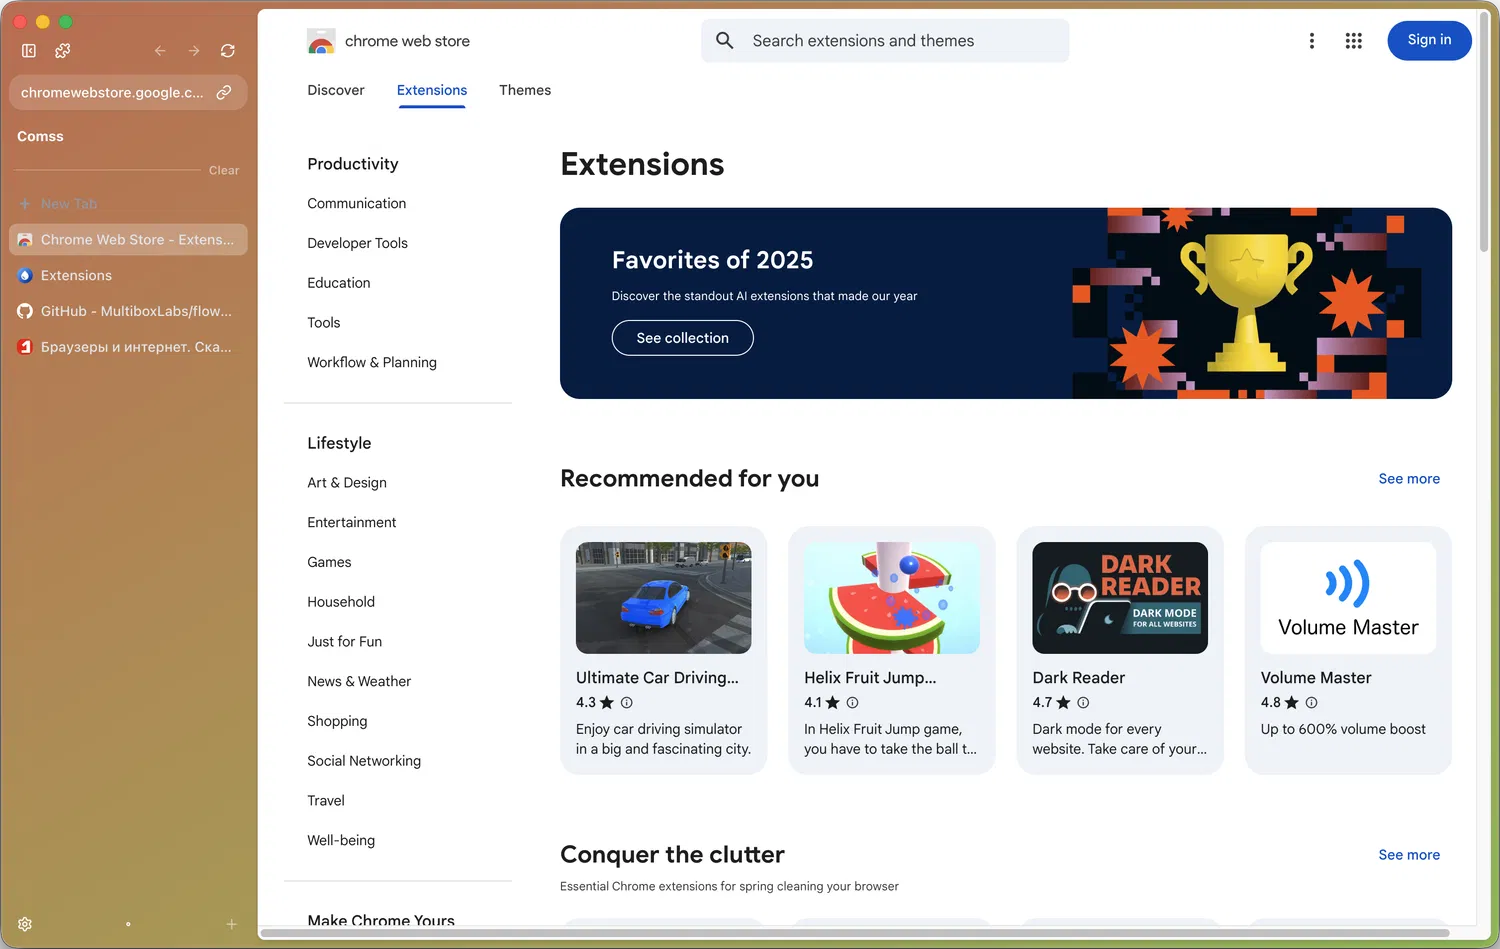Viewport: 1500px width, 949px height.
Task: Open the Communication category
Action: (x=357, y=203)
